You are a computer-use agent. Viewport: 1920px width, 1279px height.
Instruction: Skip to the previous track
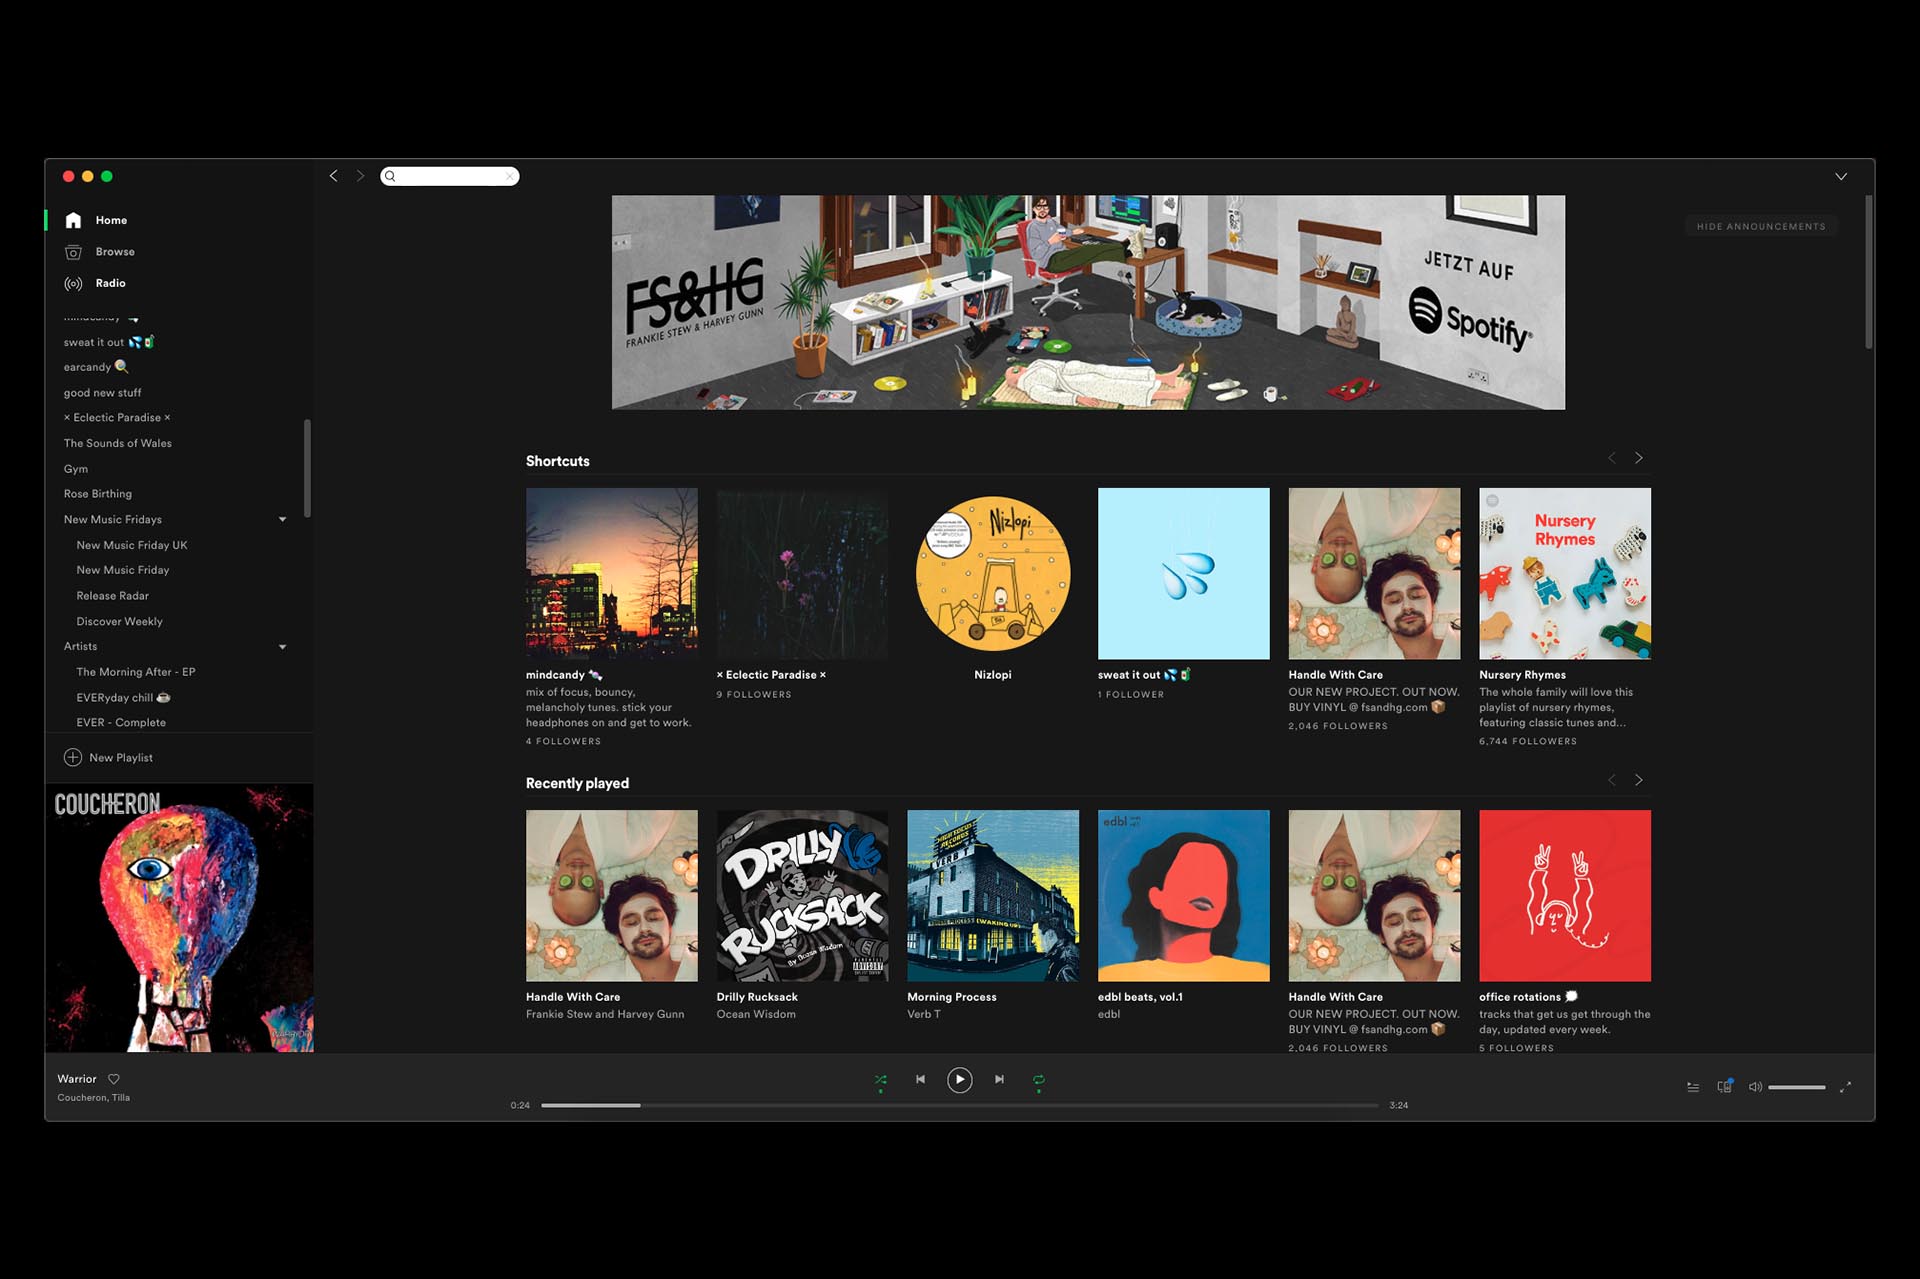point(920,1080)
